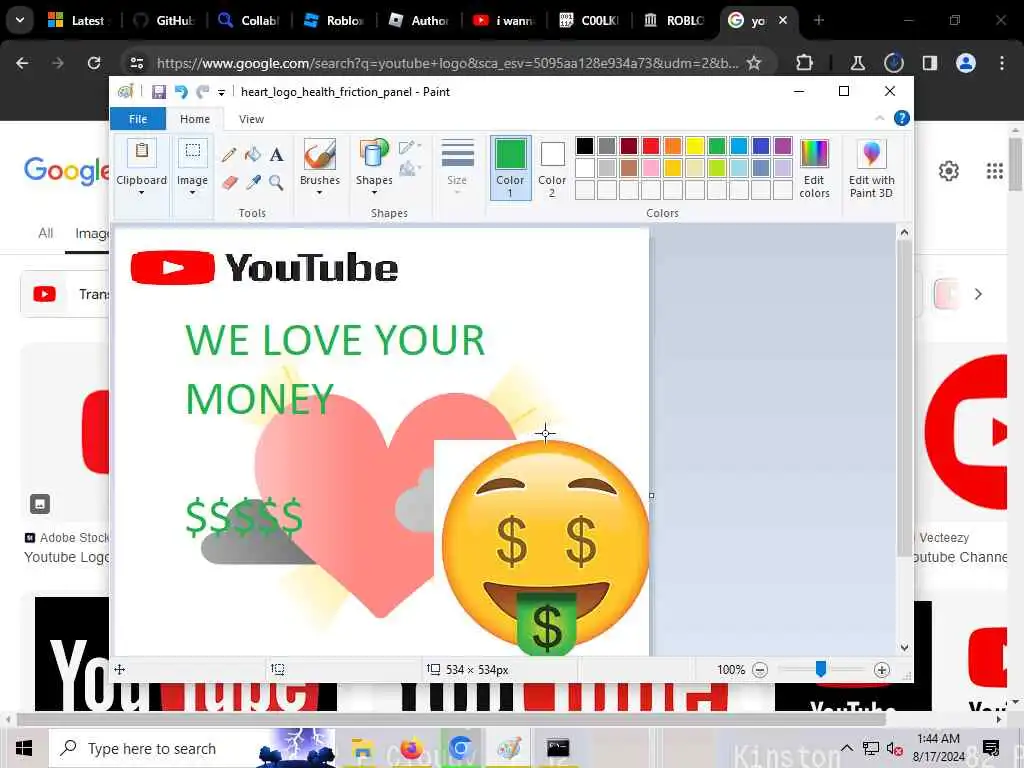
Task: Open Edit colors dialog
Action: tap(814, 168)
